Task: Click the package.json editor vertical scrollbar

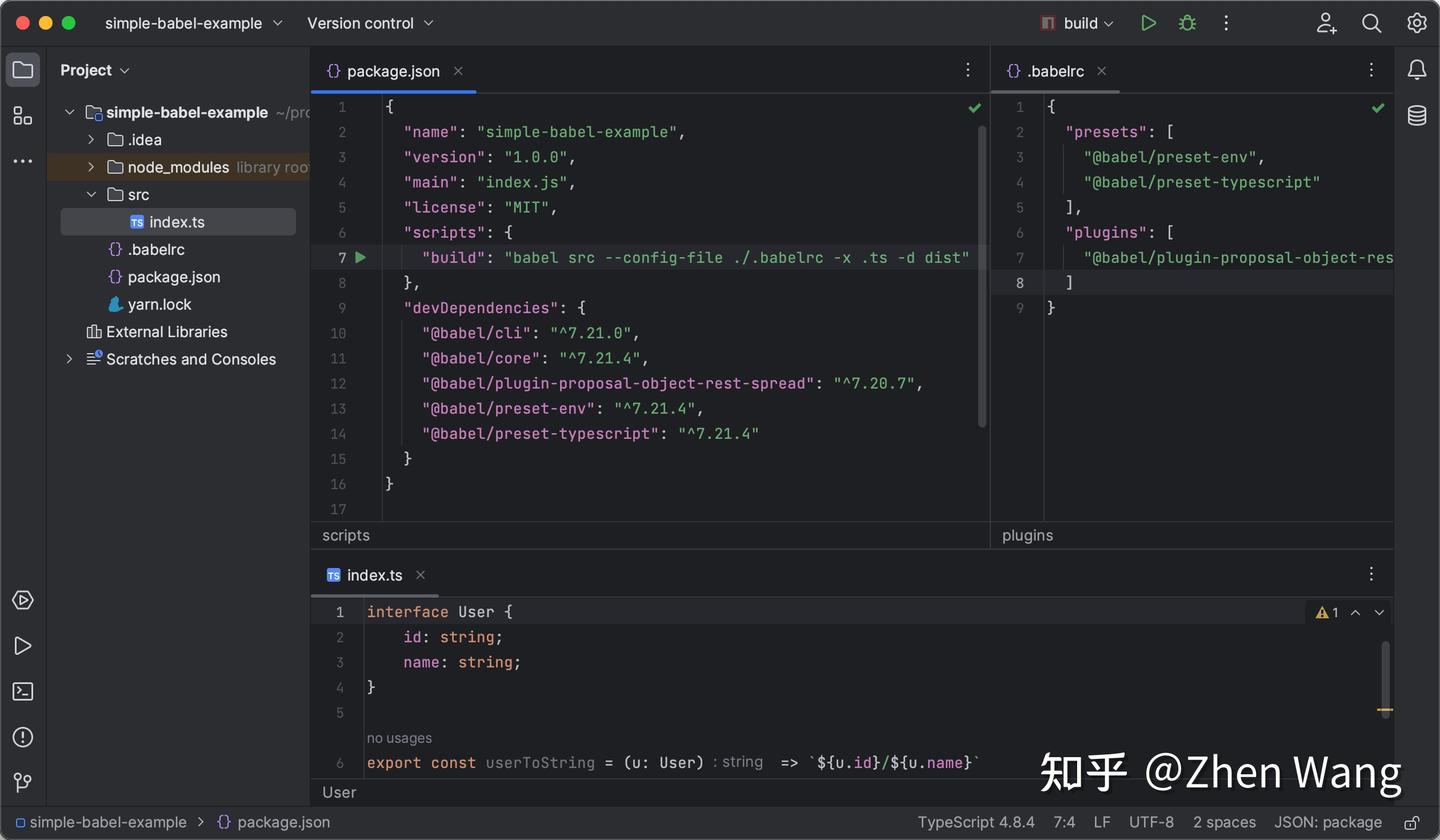Action: [x=982, y=276]
